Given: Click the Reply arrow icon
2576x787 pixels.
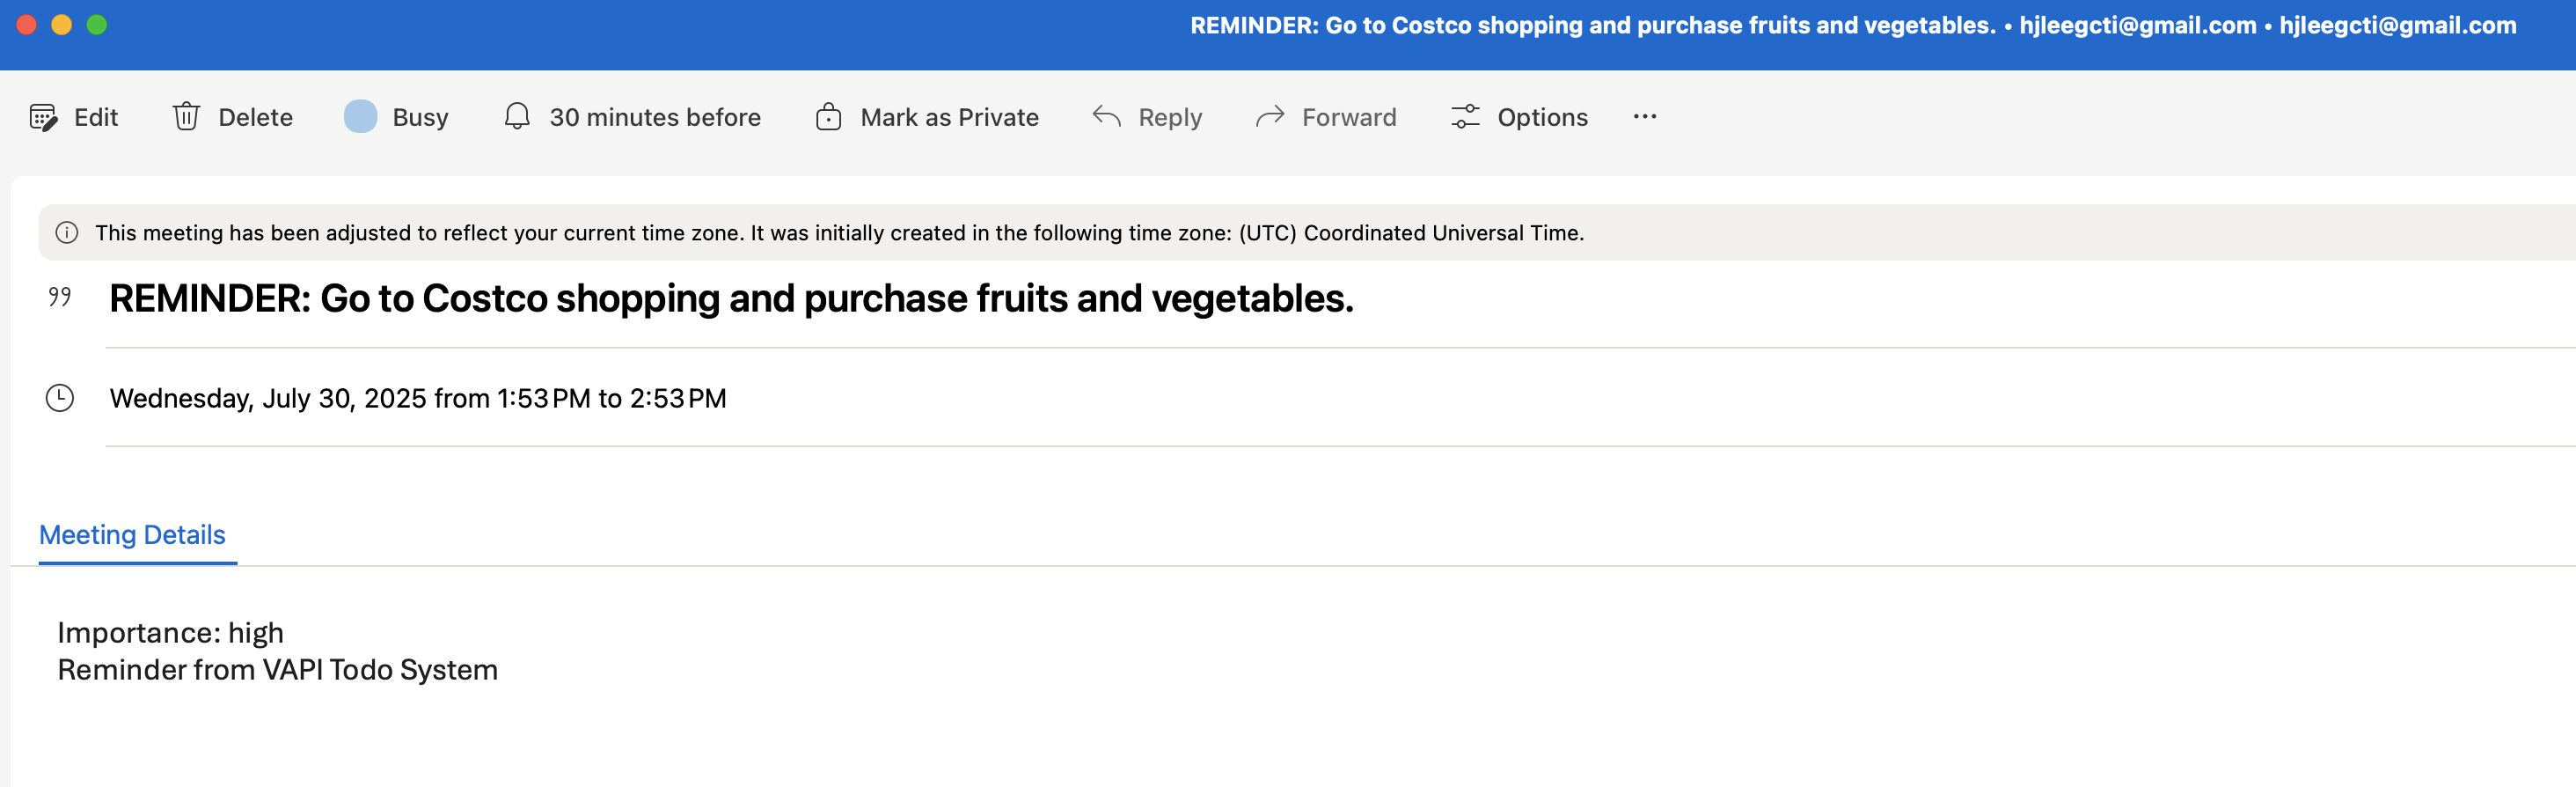Looking at the screenshot, I should (1106, 117).
